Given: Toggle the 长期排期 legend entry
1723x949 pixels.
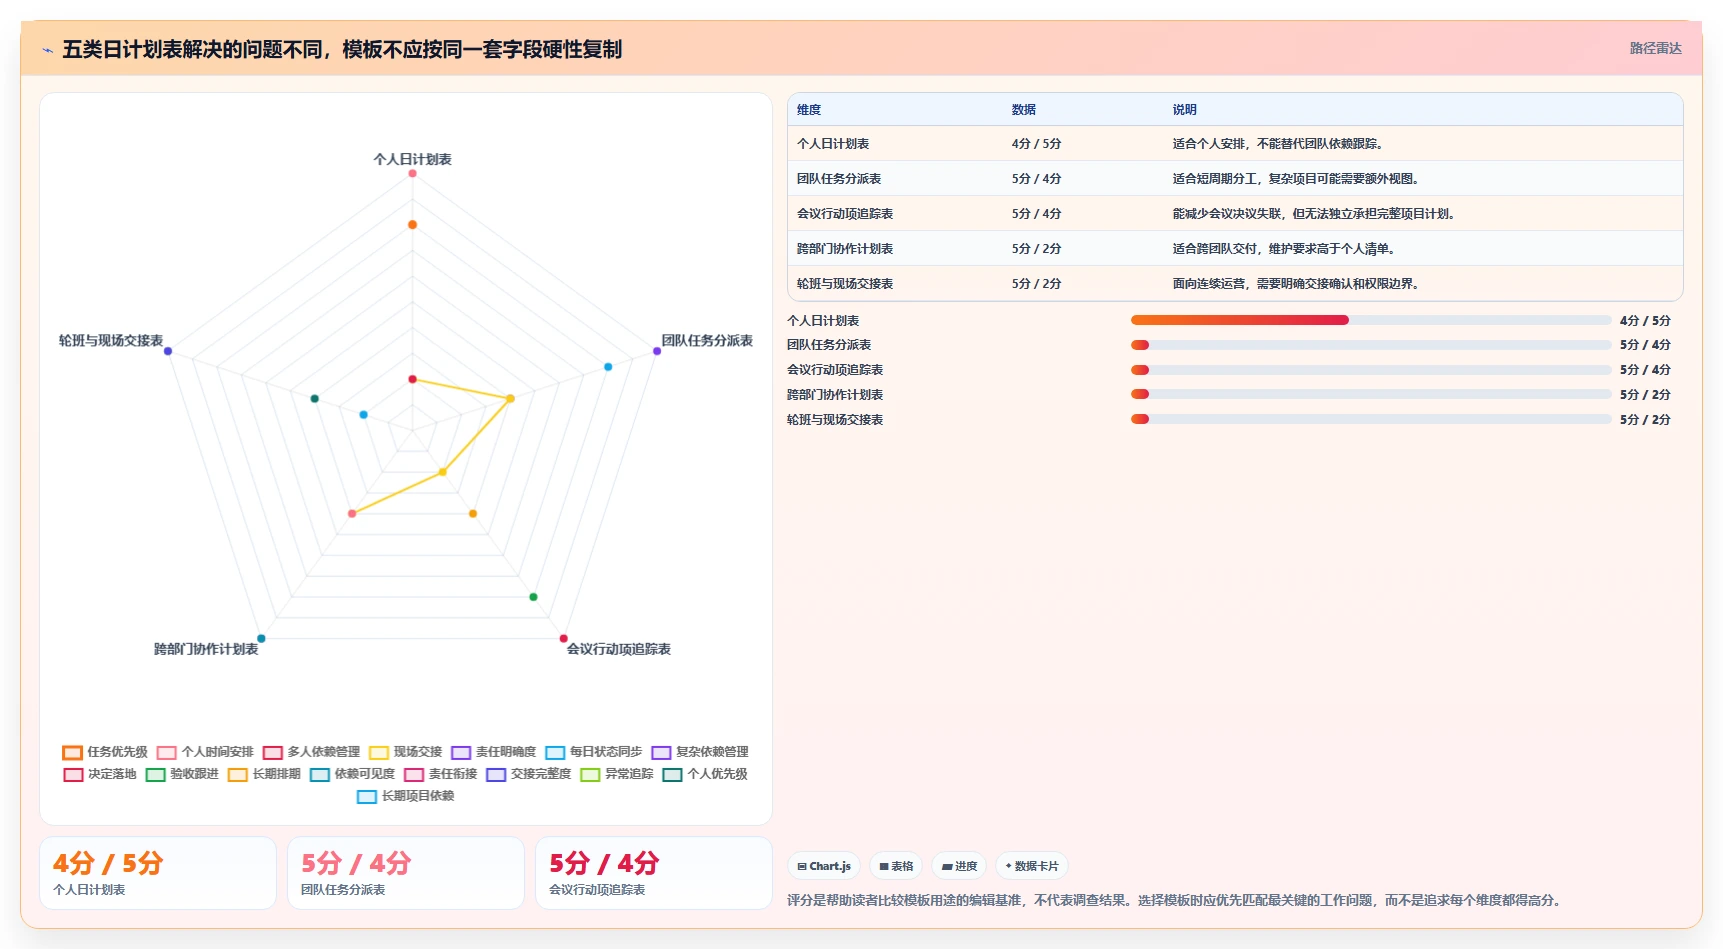Looking at the screenshot, I should [264, 774].
